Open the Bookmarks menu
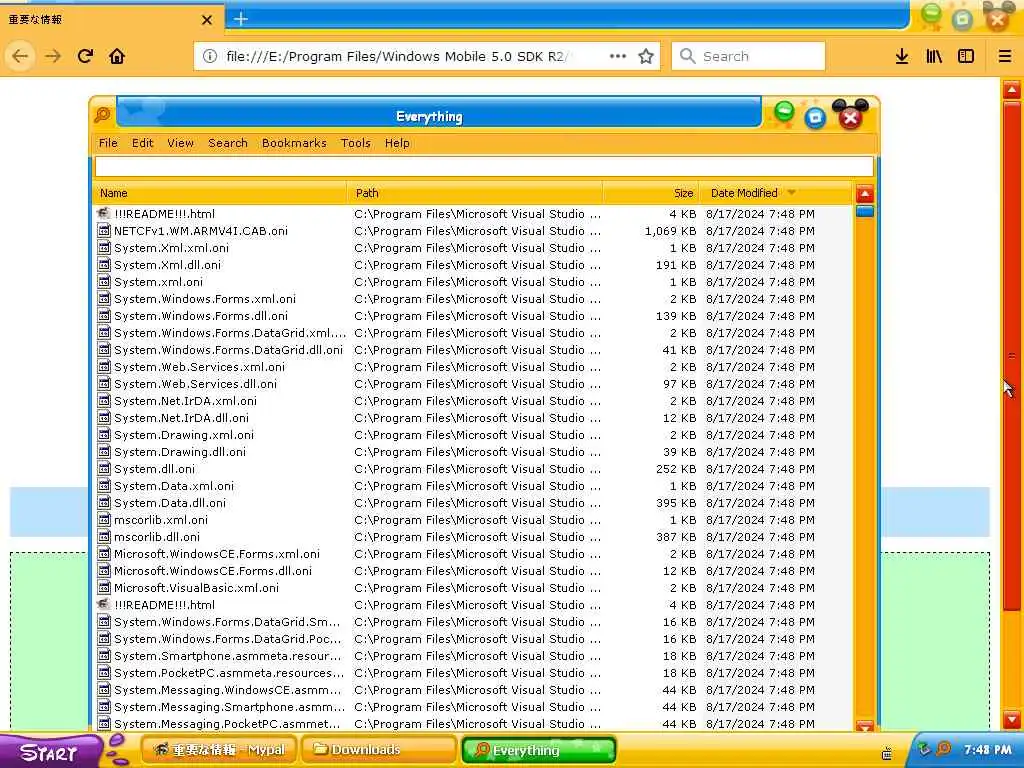 (294, 143)
